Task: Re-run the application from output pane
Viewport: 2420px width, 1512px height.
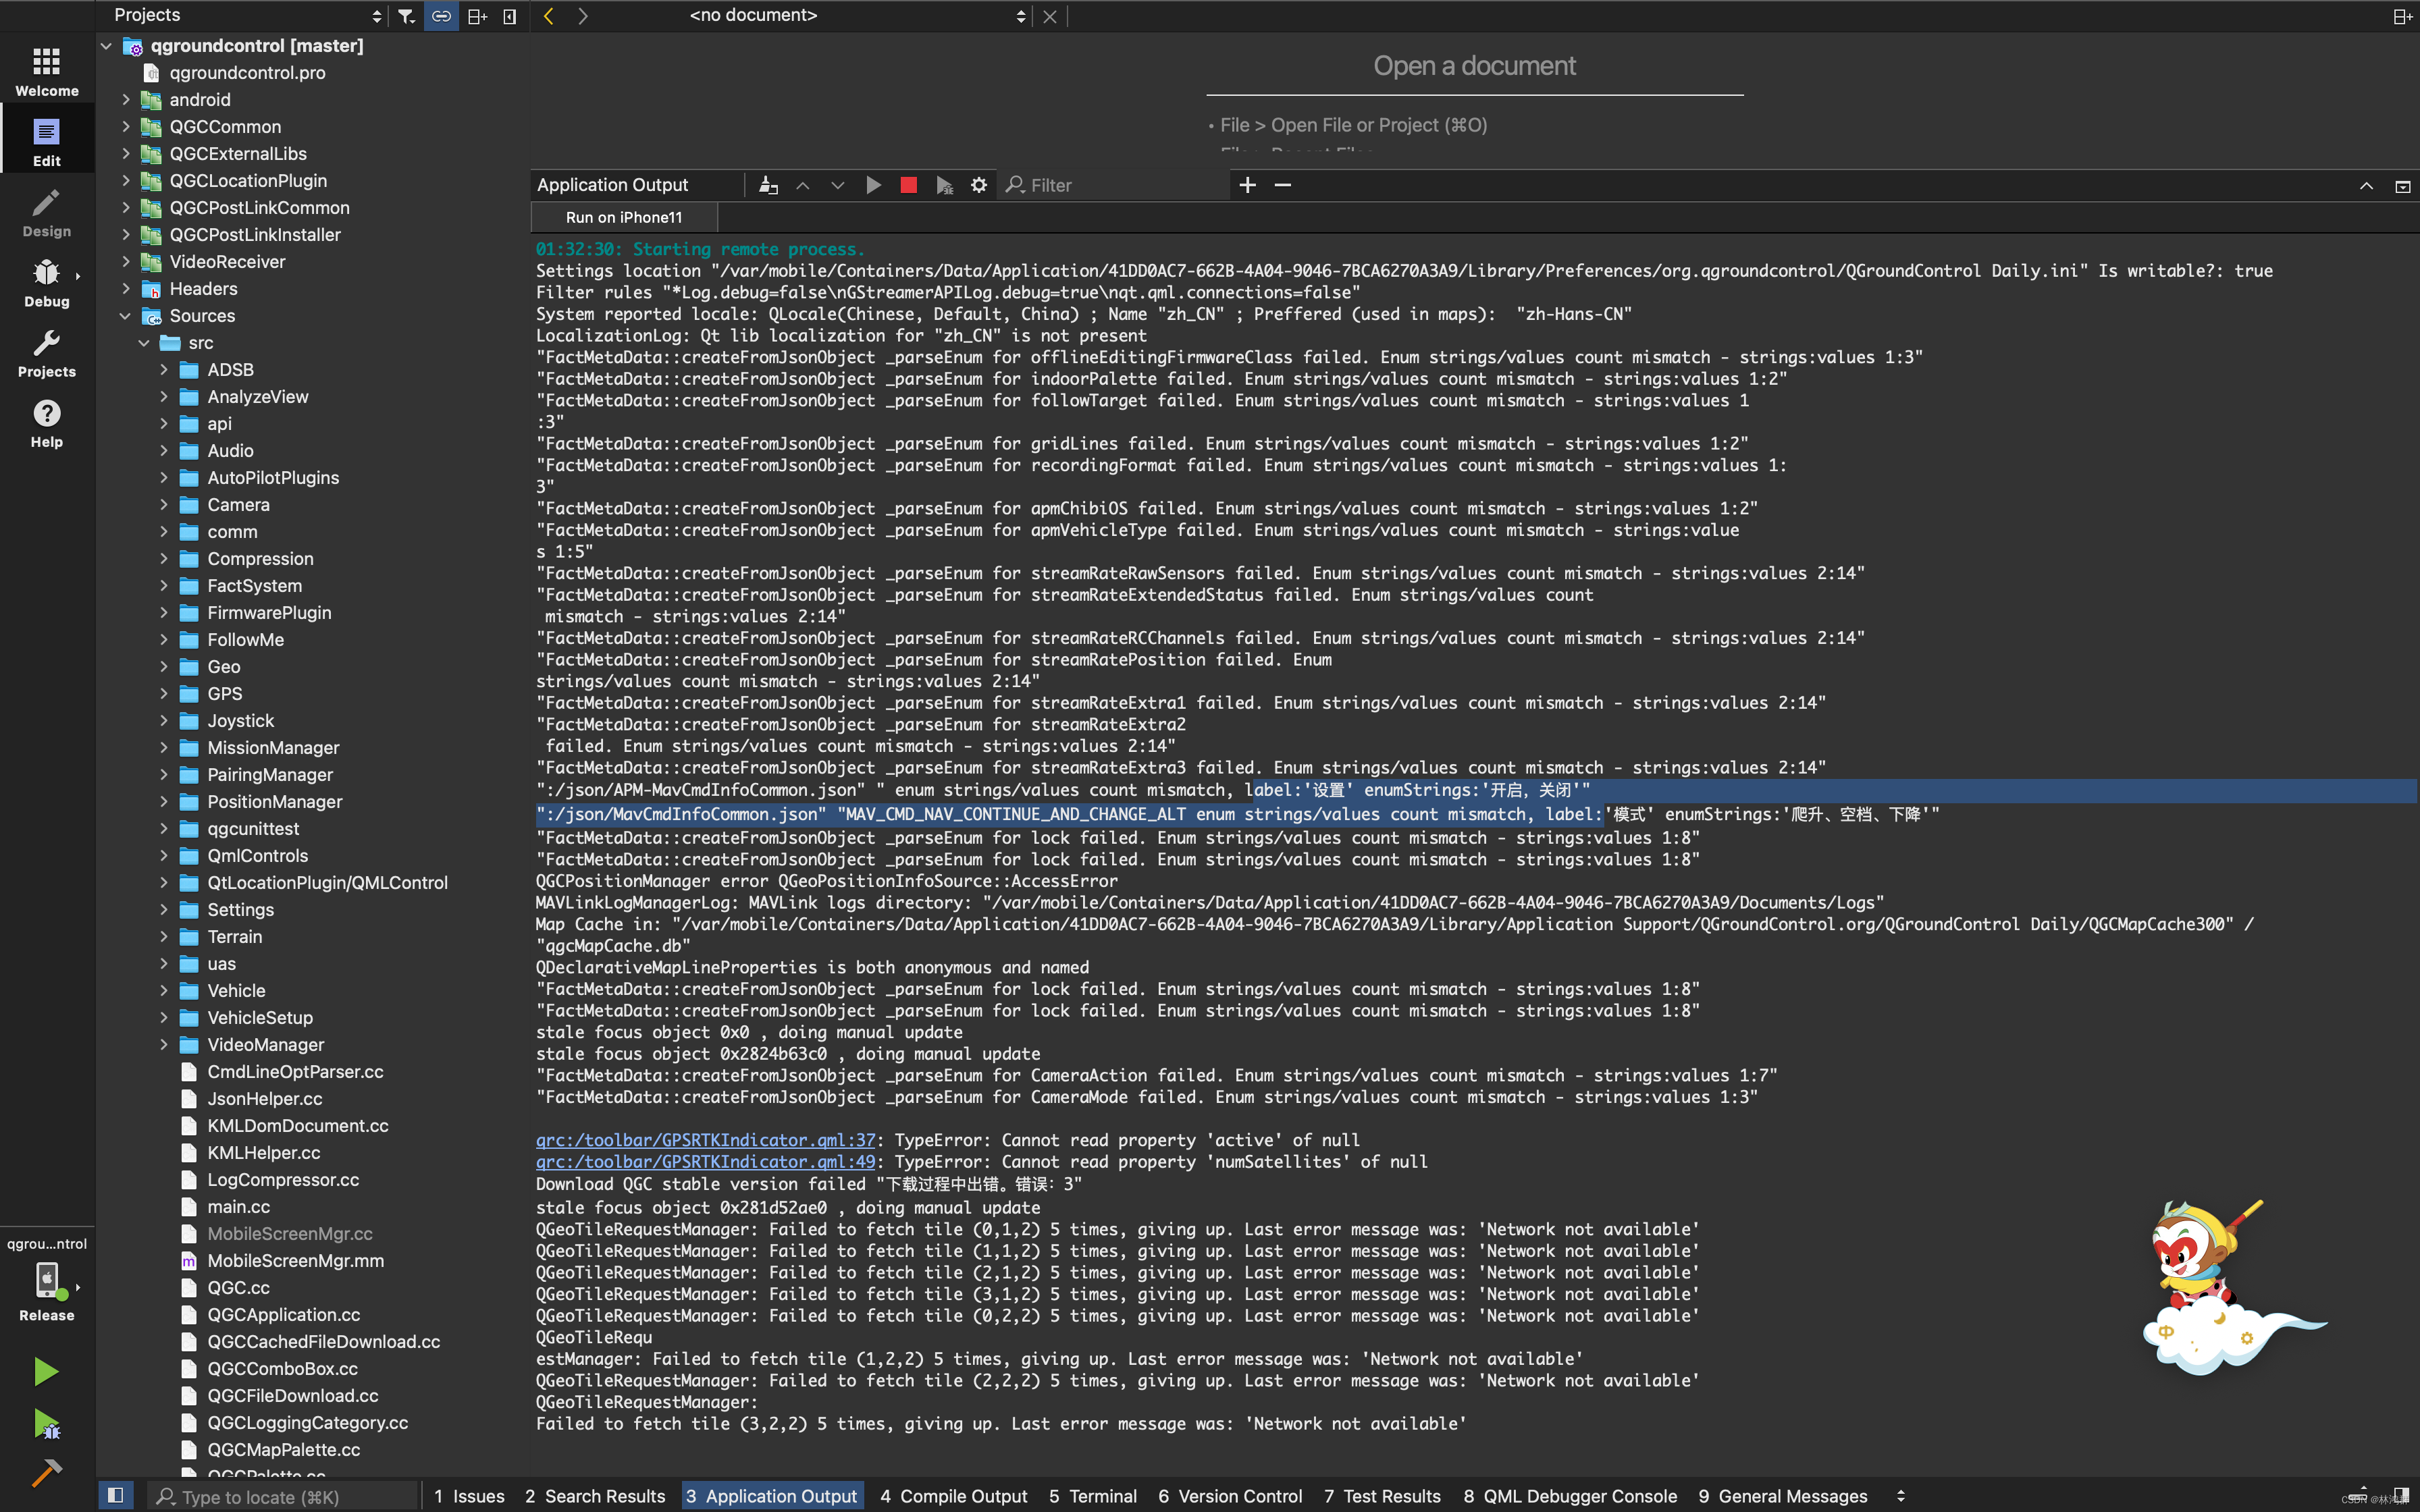Action: (x=873, y=185)
